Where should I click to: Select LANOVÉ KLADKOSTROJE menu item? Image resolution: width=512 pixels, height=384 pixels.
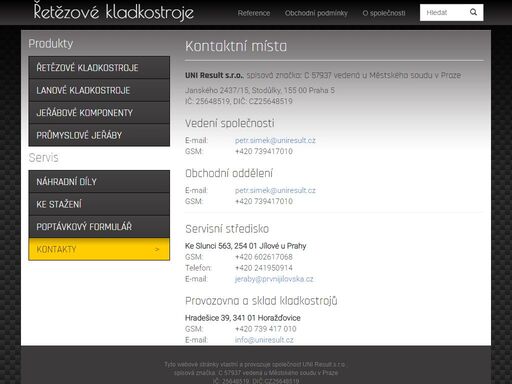tap(99, 90)
